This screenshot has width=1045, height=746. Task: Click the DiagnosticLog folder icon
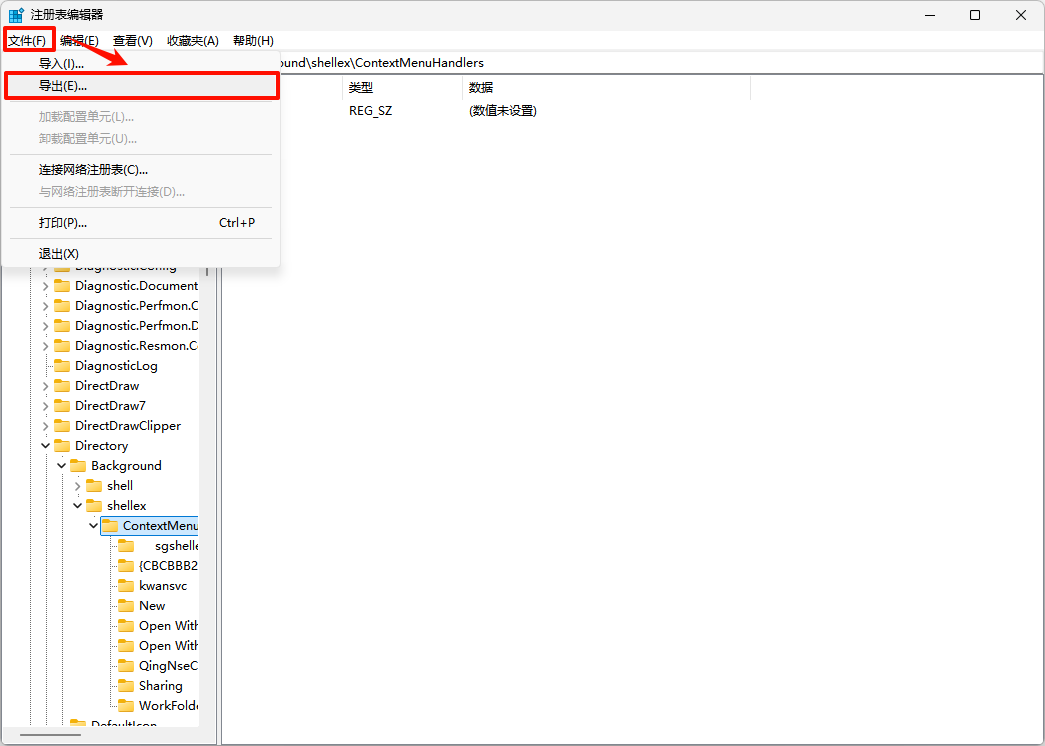pos(62,366)
